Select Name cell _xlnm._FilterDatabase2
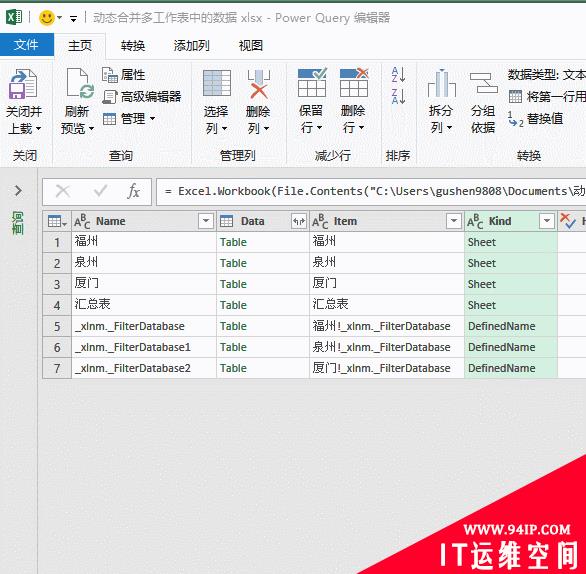The image size is (586, 574). [144, 368]
